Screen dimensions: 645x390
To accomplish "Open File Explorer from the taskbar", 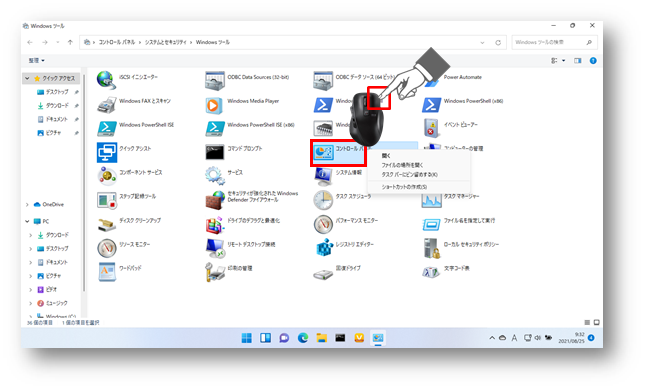I will coord(322,338).
